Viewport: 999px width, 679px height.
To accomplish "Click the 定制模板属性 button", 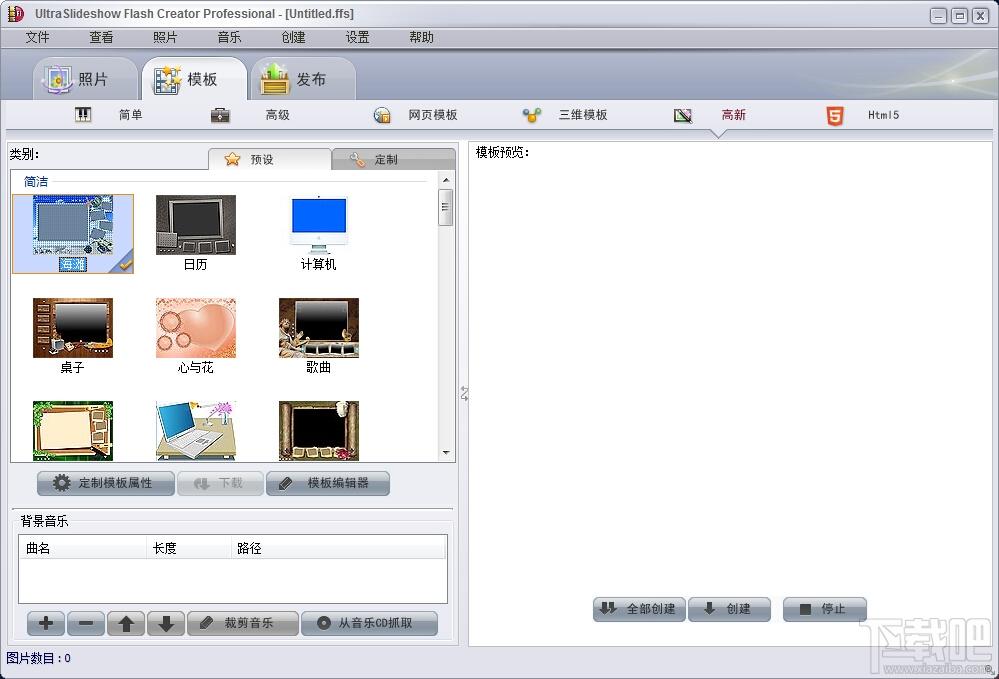I will tap(105, 483).
